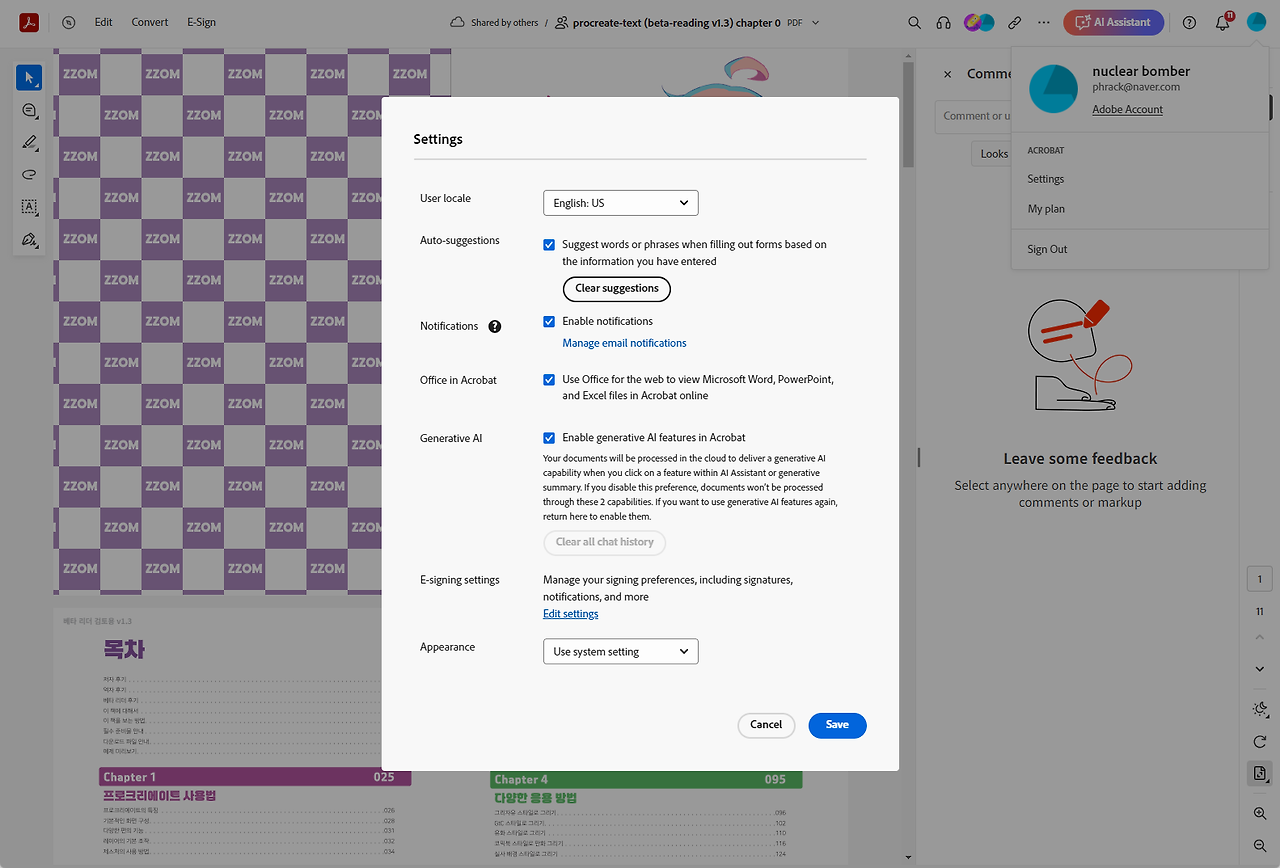
Task: Expand the PDF file options chevron
Action: pyautogui.click(x=816, y=22)
